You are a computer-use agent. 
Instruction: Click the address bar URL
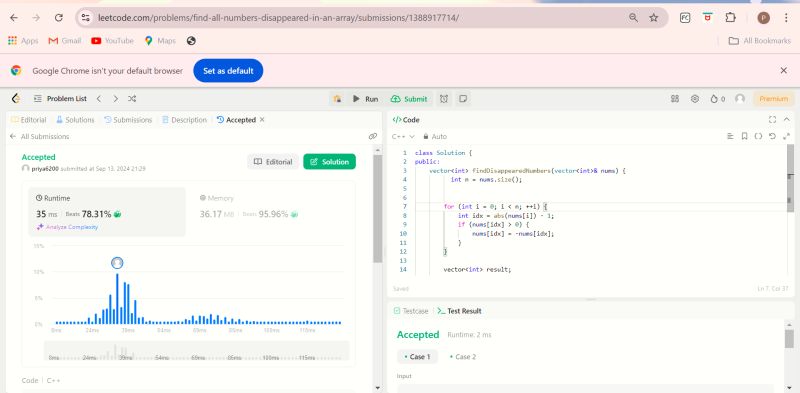point(278,18)
